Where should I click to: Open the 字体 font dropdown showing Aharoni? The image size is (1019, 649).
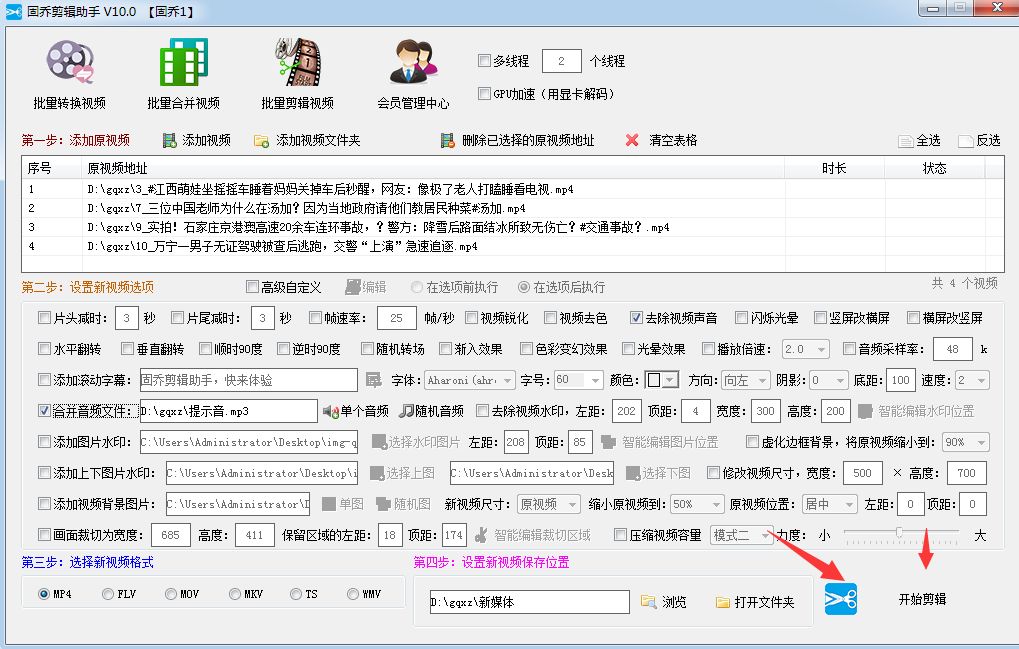click(x=470, y=379)
